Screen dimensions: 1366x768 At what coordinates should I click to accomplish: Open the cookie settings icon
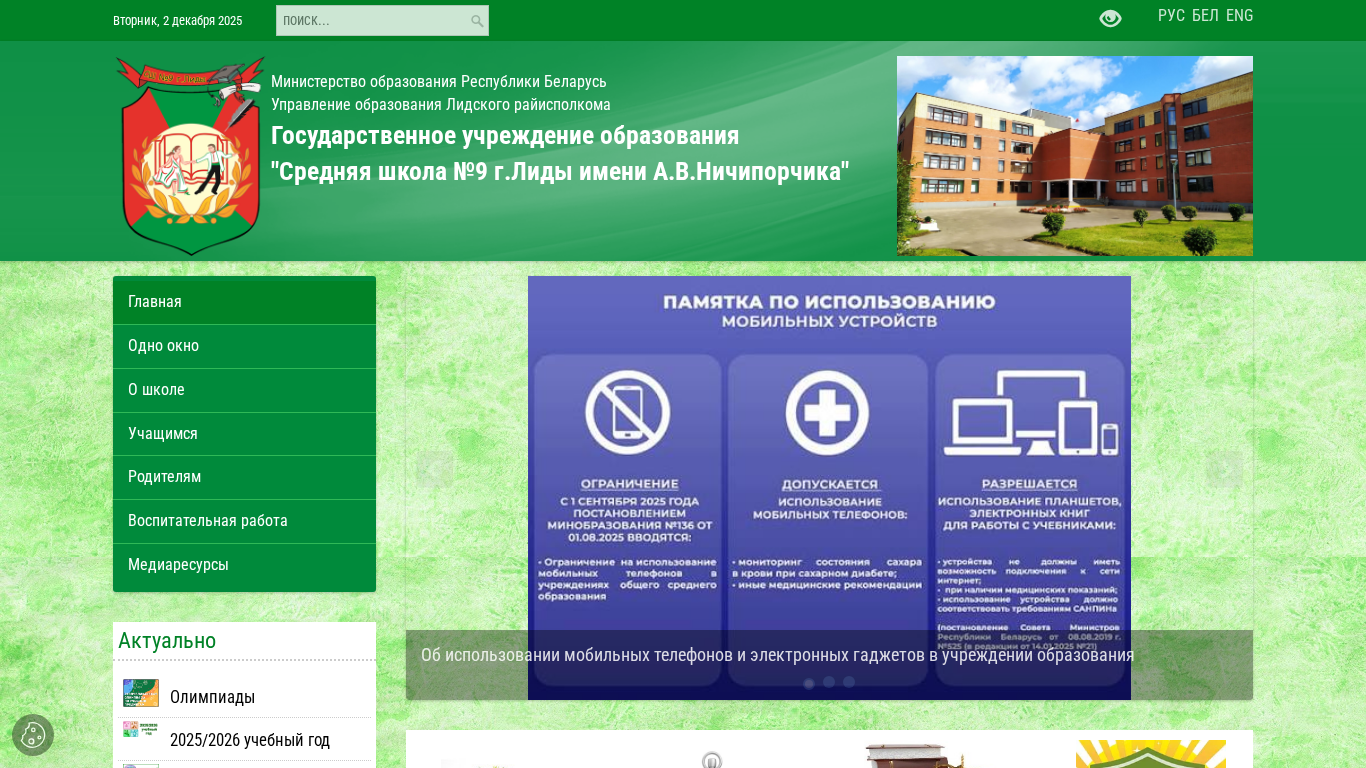[x=33, y=735]
